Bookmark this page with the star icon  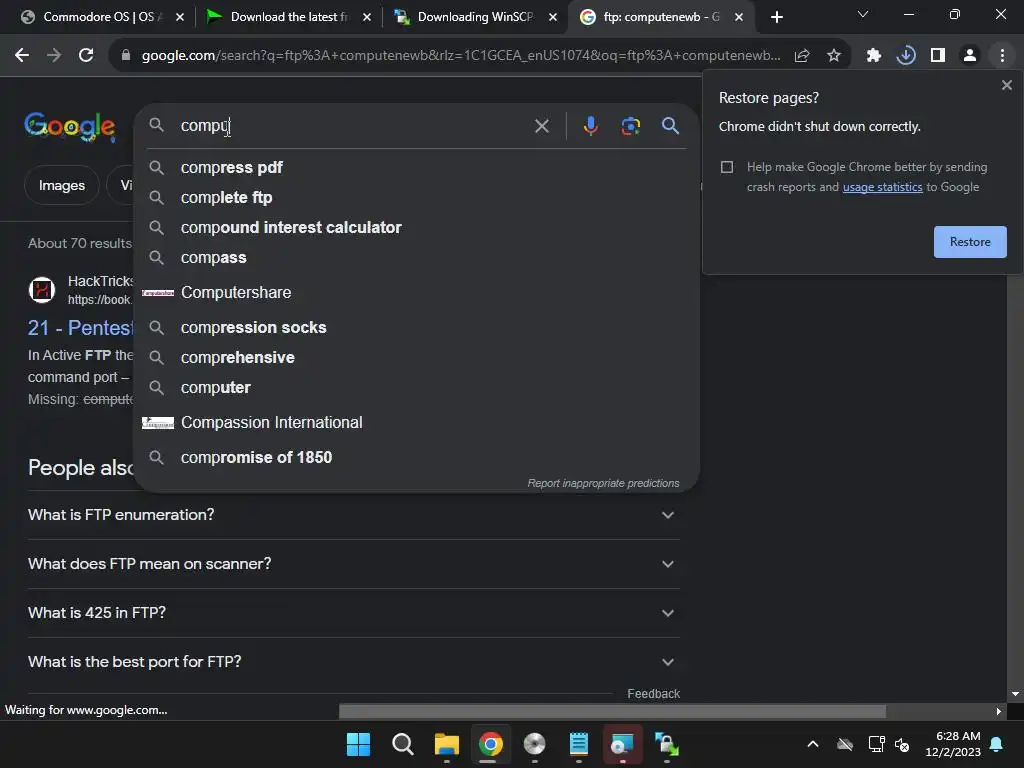[833, 56]
